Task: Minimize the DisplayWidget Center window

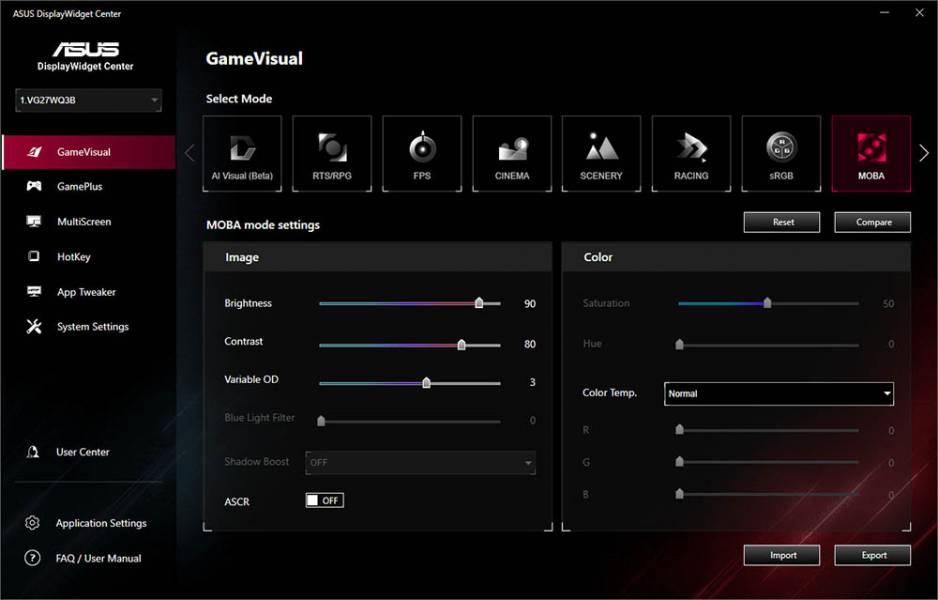Action: click(885, 13)
